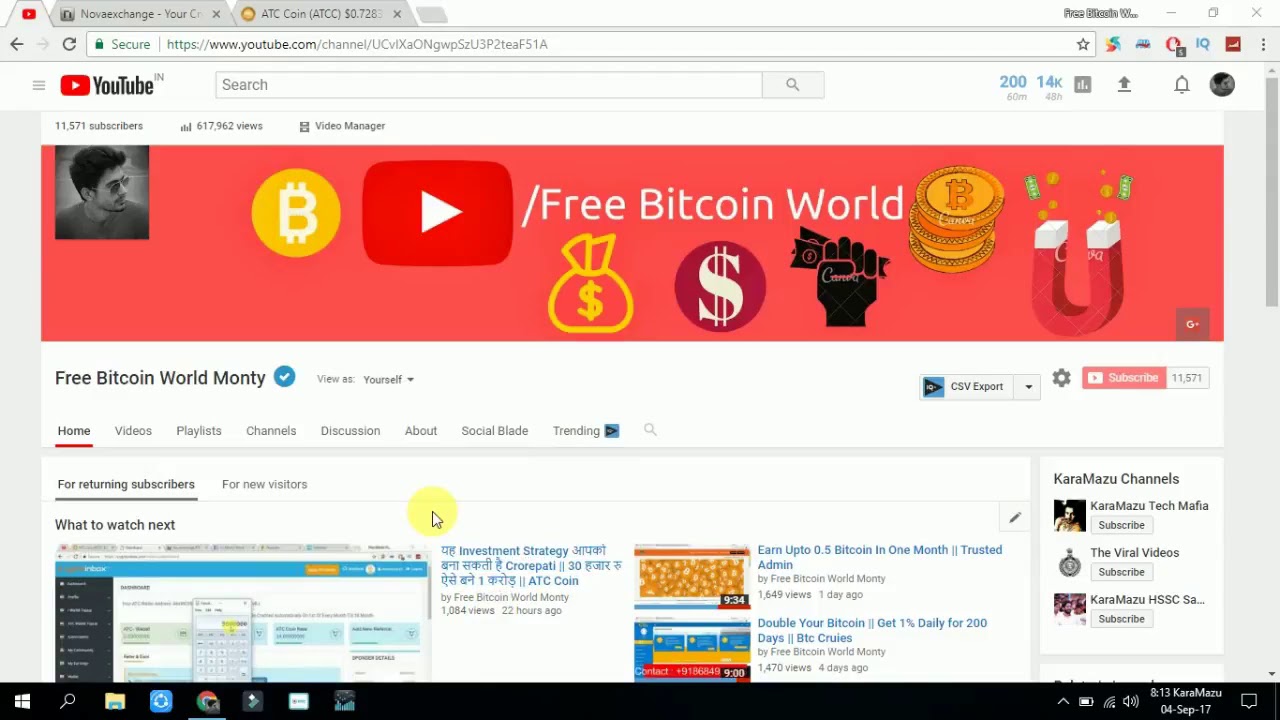Click the IQ extension icon
The width and height of the screenshot is (1280, 720).
click(1203, 44)
